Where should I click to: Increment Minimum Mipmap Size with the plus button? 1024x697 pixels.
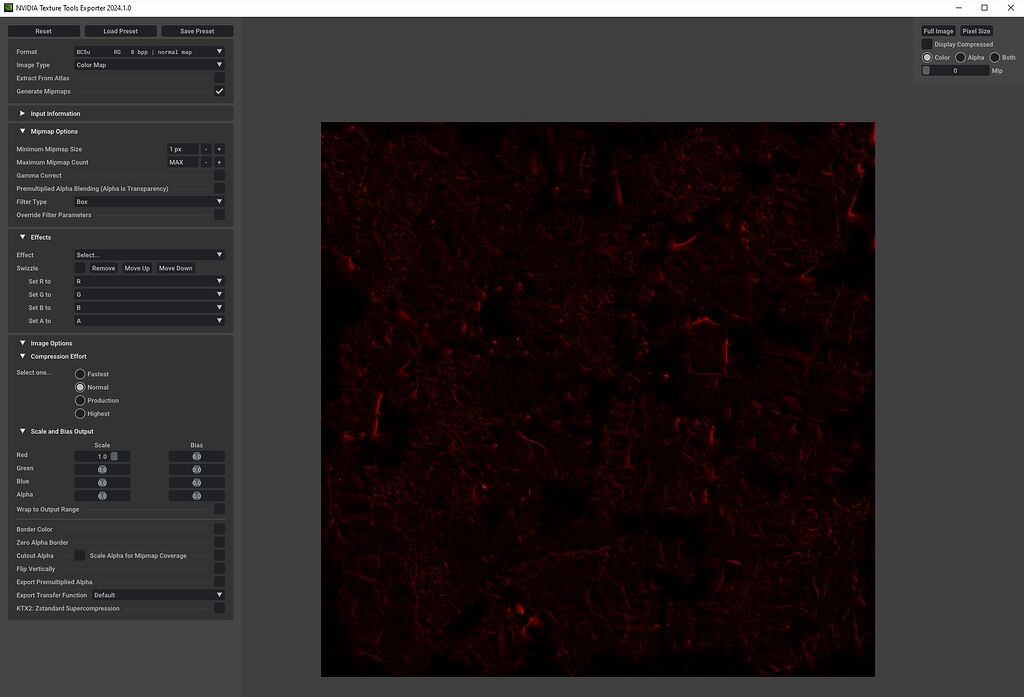(218, 148)
